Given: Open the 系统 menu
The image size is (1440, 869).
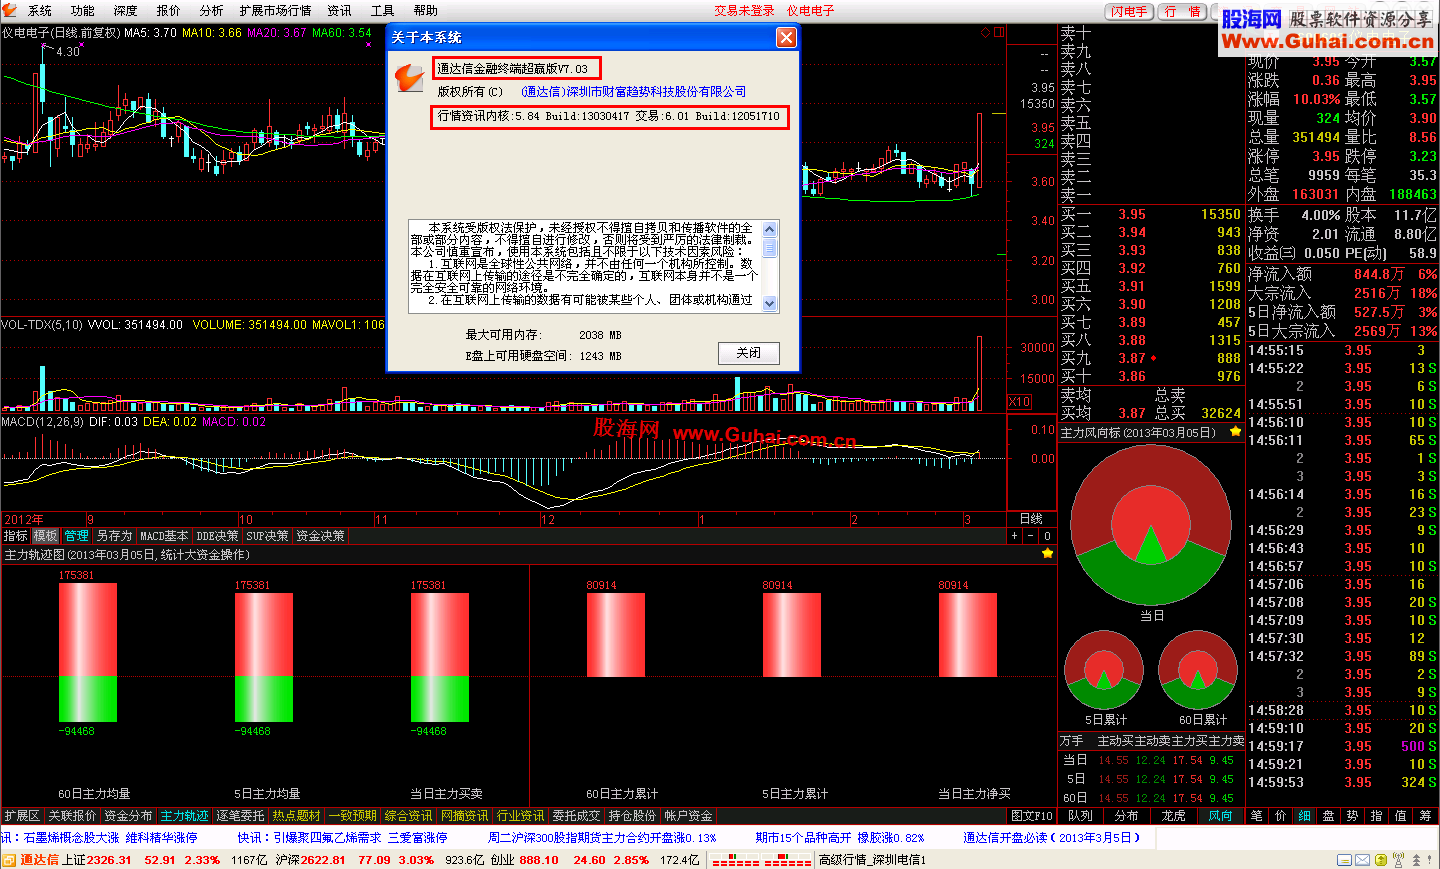Looking at the screenshot, I should tap(39, 11).
